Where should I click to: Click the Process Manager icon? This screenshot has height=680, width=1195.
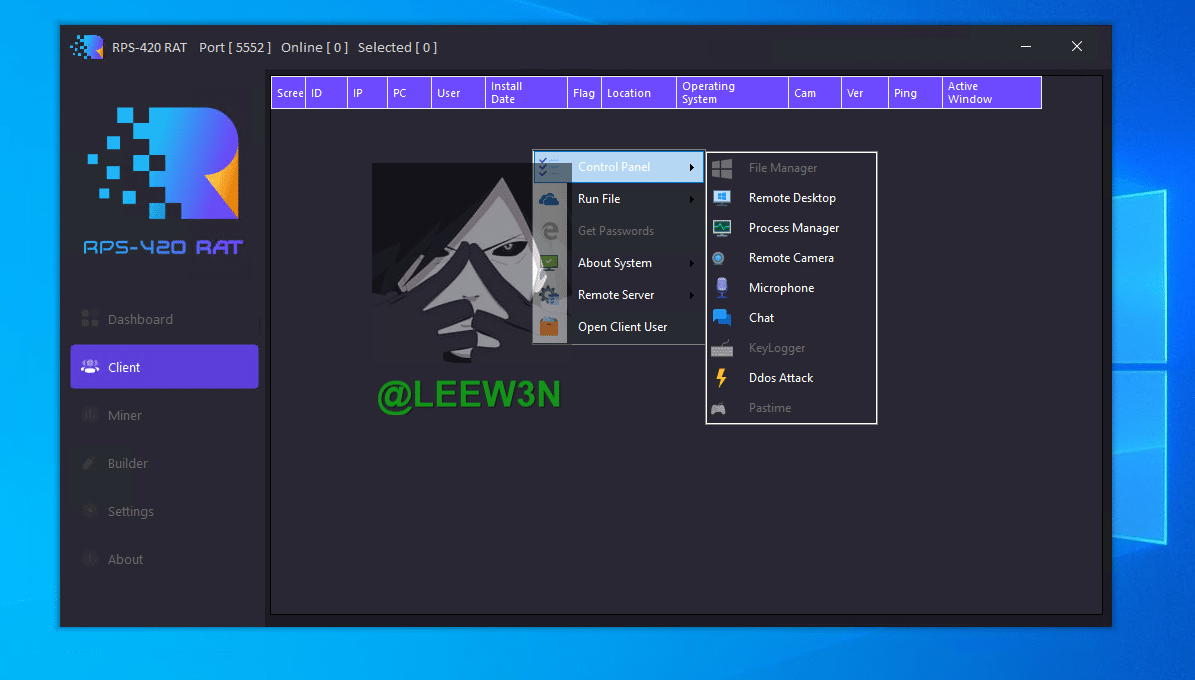tap(722, 228)
